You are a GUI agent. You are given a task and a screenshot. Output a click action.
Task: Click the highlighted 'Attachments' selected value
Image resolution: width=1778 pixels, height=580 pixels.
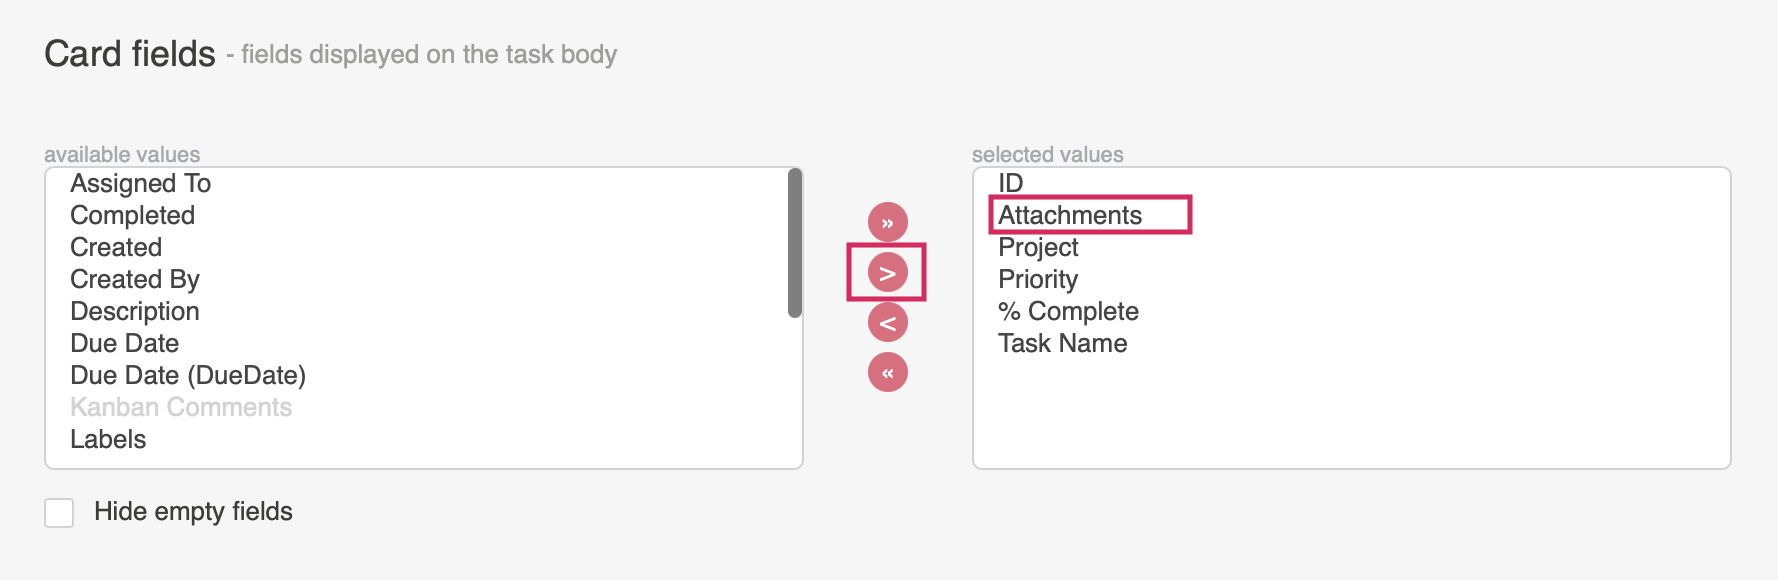coord(1070,215)
